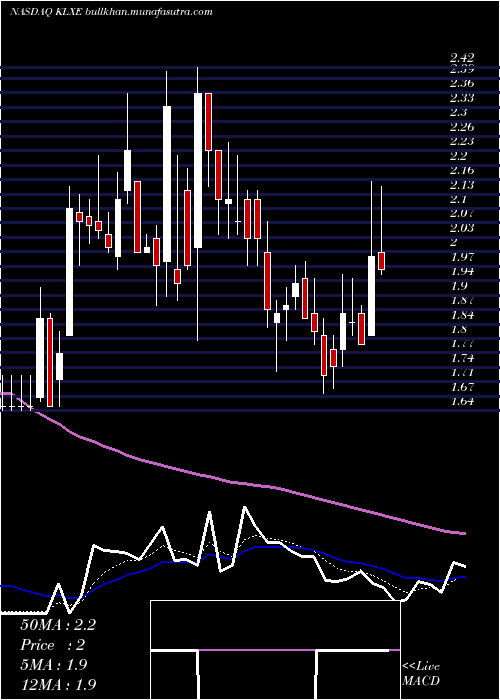Viewport: 500px width, 700px height.
Task: Select the 2.42 price axis label
Action: pos(462,58)
